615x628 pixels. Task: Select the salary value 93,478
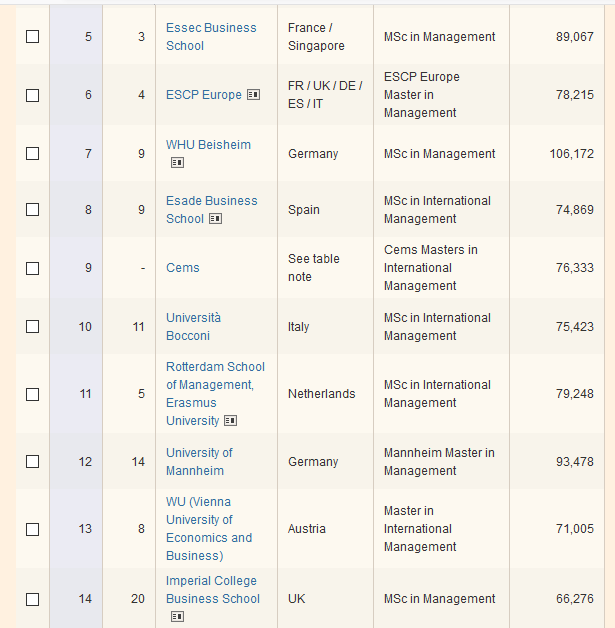575,461
